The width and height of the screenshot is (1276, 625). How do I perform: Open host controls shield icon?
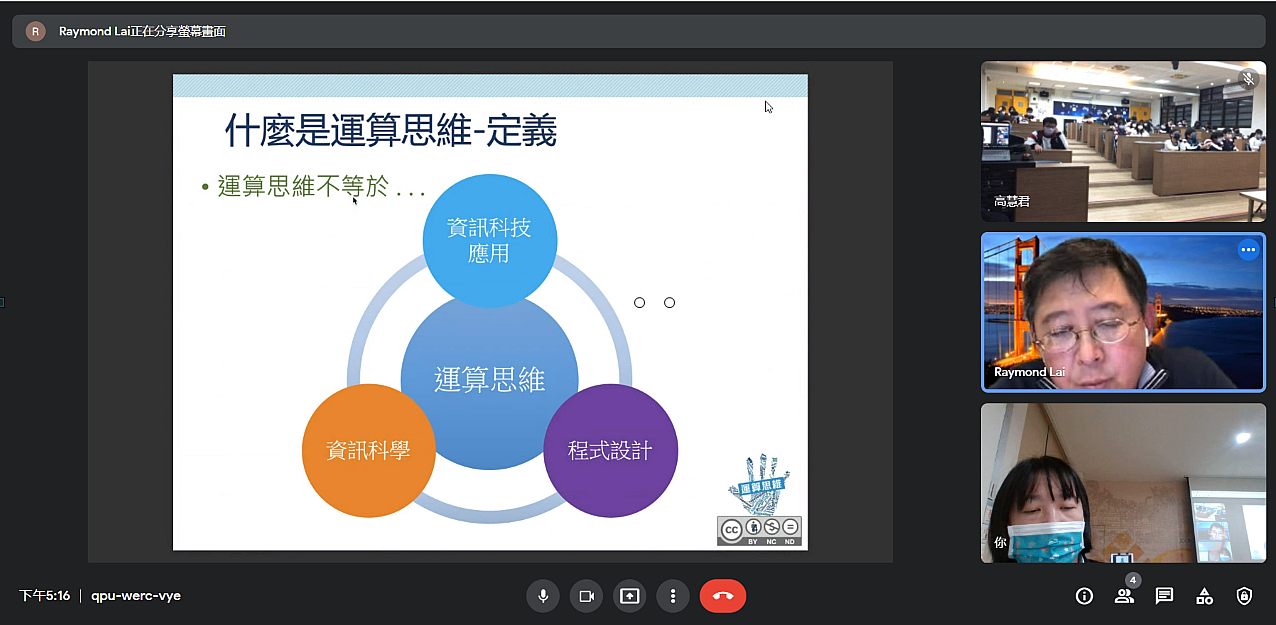[x=1244, y=596]
